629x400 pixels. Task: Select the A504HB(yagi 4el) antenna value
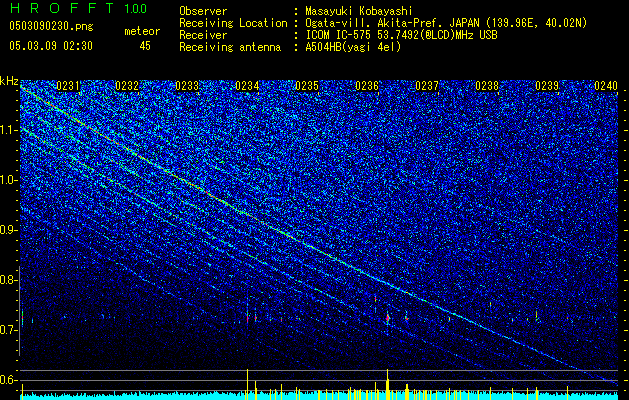353,47
